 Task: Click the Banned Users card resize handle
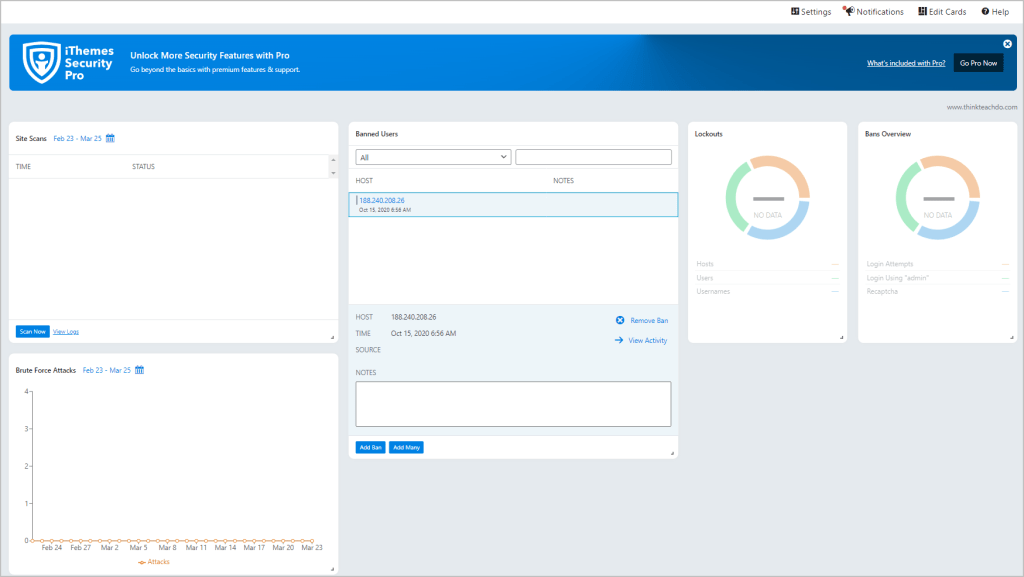coord(672,453)
